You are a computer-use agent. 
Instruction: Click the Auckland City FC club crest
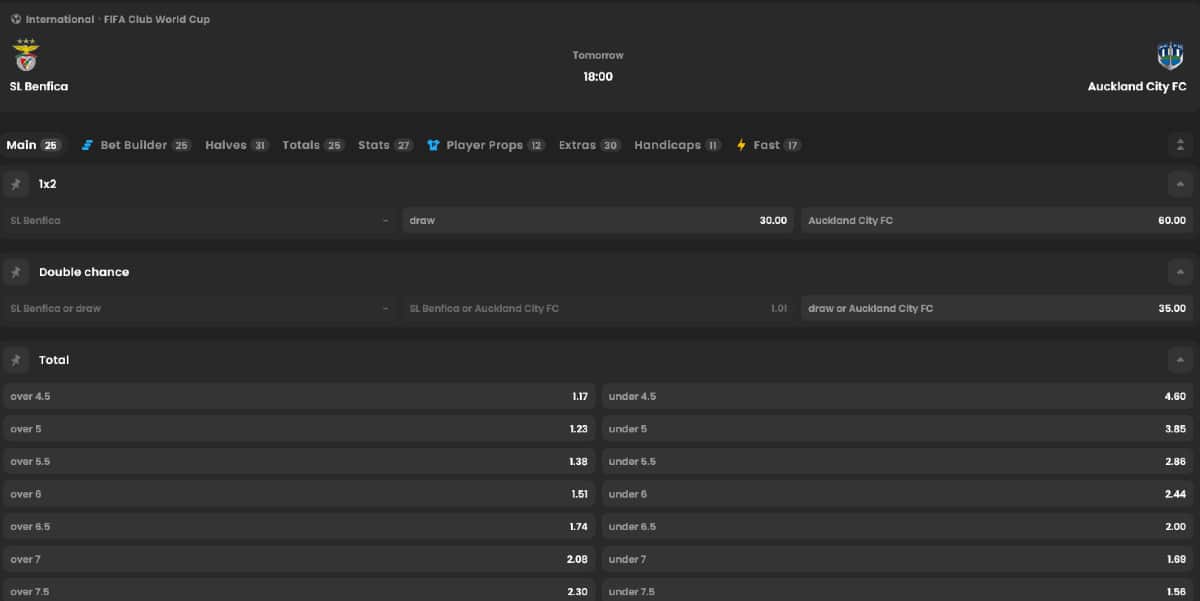(1170, 55)
